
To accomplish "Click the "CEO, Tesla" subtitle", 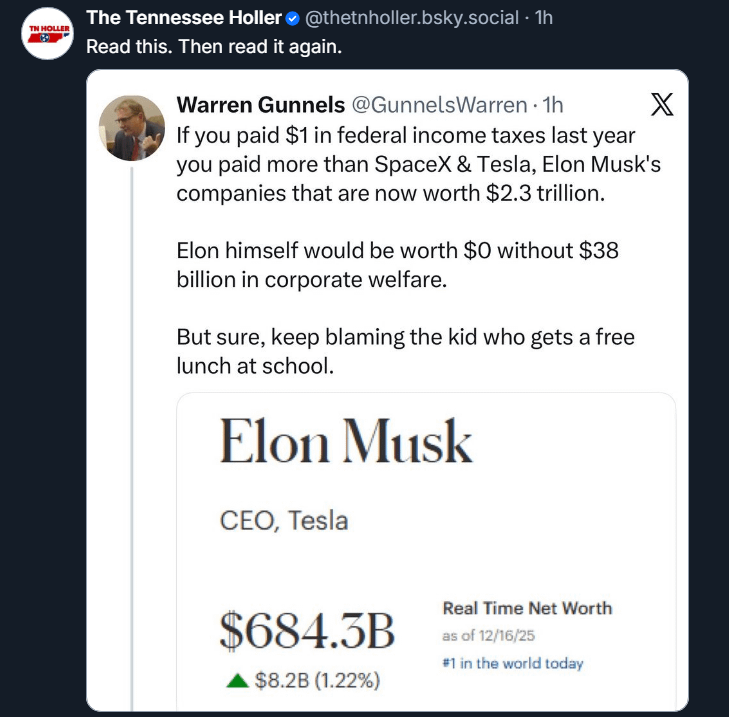I will pyautogui.click(x=284, y=520).
